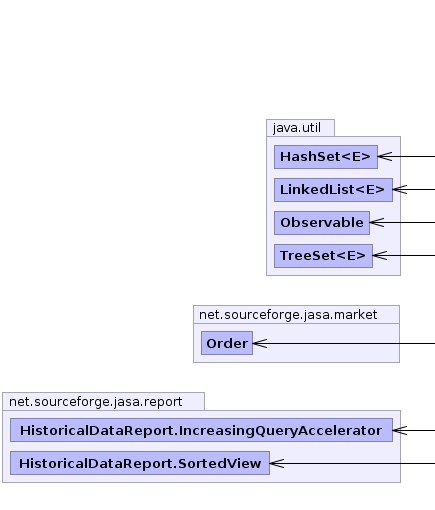Click the HashSet<E> class box
This screenshot has height=510, width=435.
[x=326, y=157]
